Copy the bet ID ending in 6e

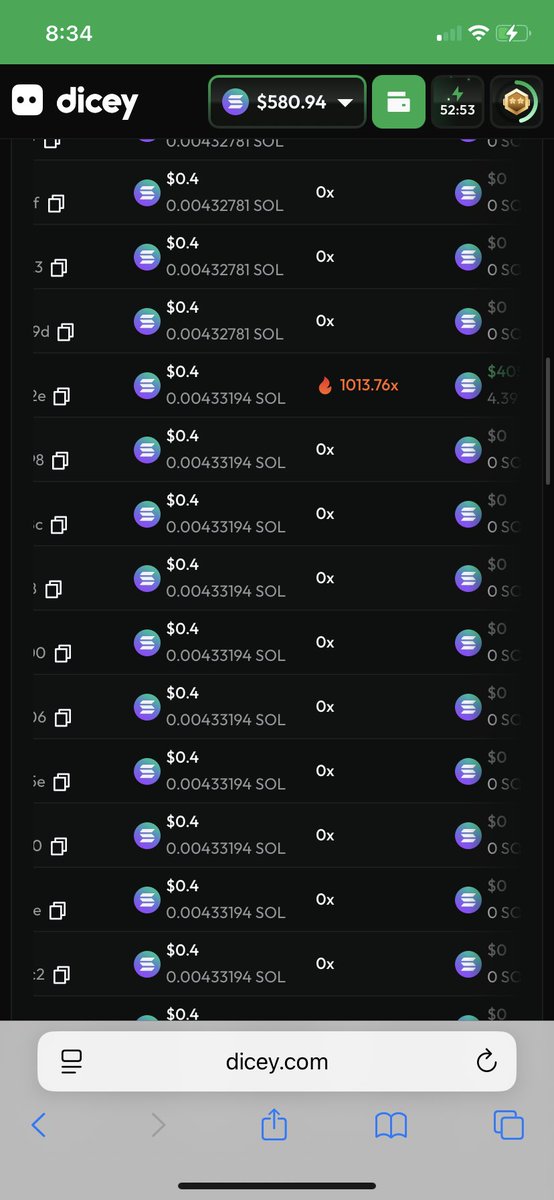tap(61, 782)
